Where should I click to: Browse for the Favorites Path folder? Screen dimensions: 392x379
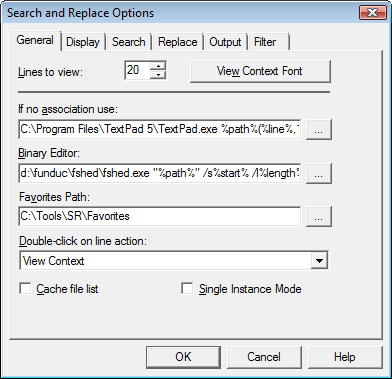pos(318,216)
